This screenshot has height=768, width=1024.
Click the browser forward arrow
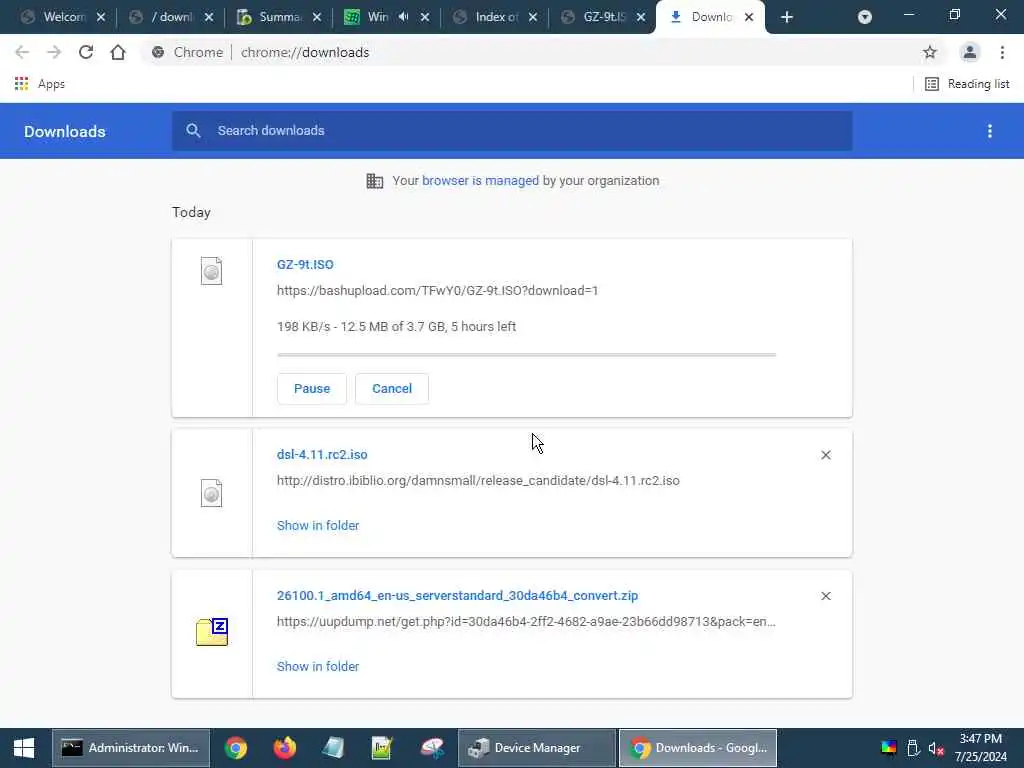[x=54, y=52]
